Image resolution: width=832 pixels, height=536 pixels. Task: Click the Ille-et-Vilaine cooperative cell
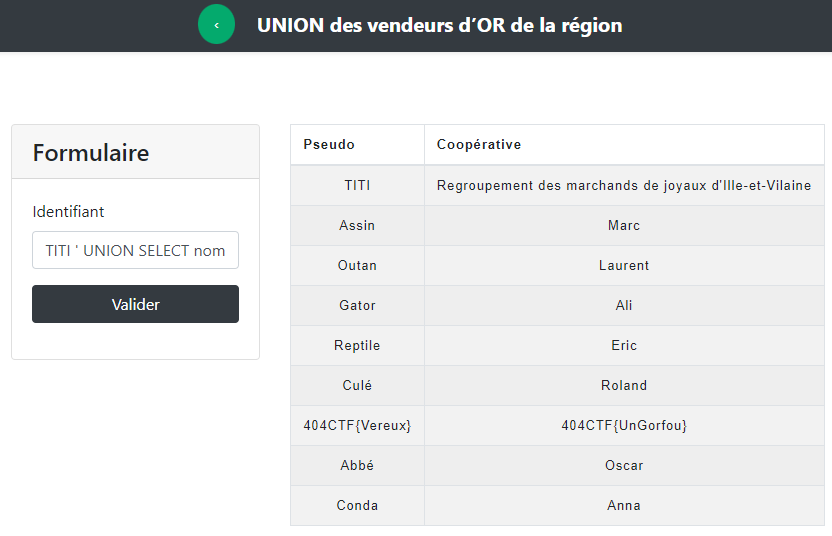[624, 185]
